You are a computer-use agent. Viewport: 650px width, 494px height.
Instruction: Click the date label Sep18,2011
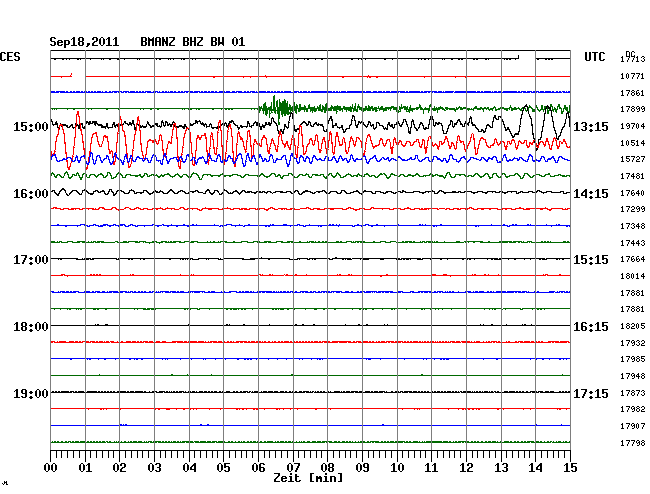click(x=84, y=42)
